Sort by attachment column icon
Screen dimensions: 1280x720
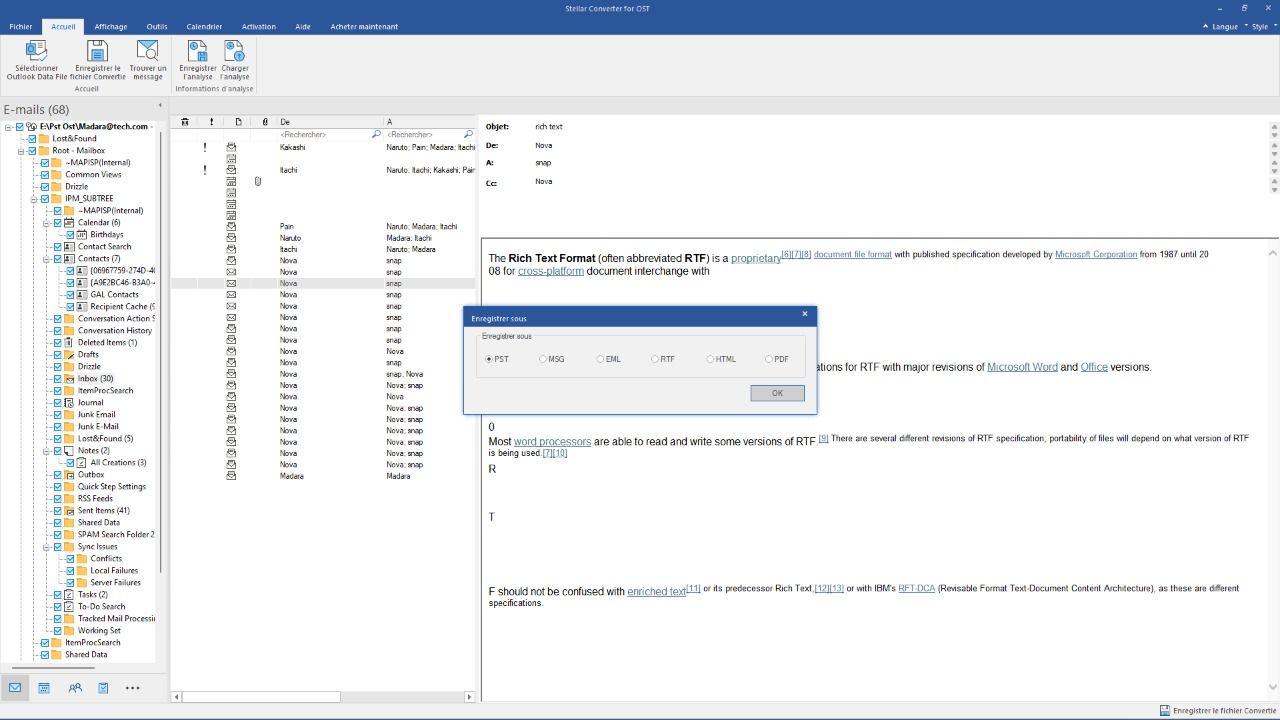tap(265, 122)
